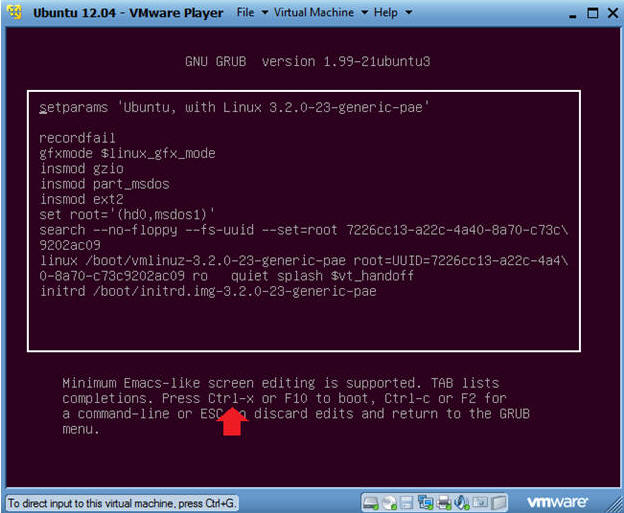Click the CD/DVD drive device icon
This screenshot has height=513, width=624.
click(x=389, y=503)
